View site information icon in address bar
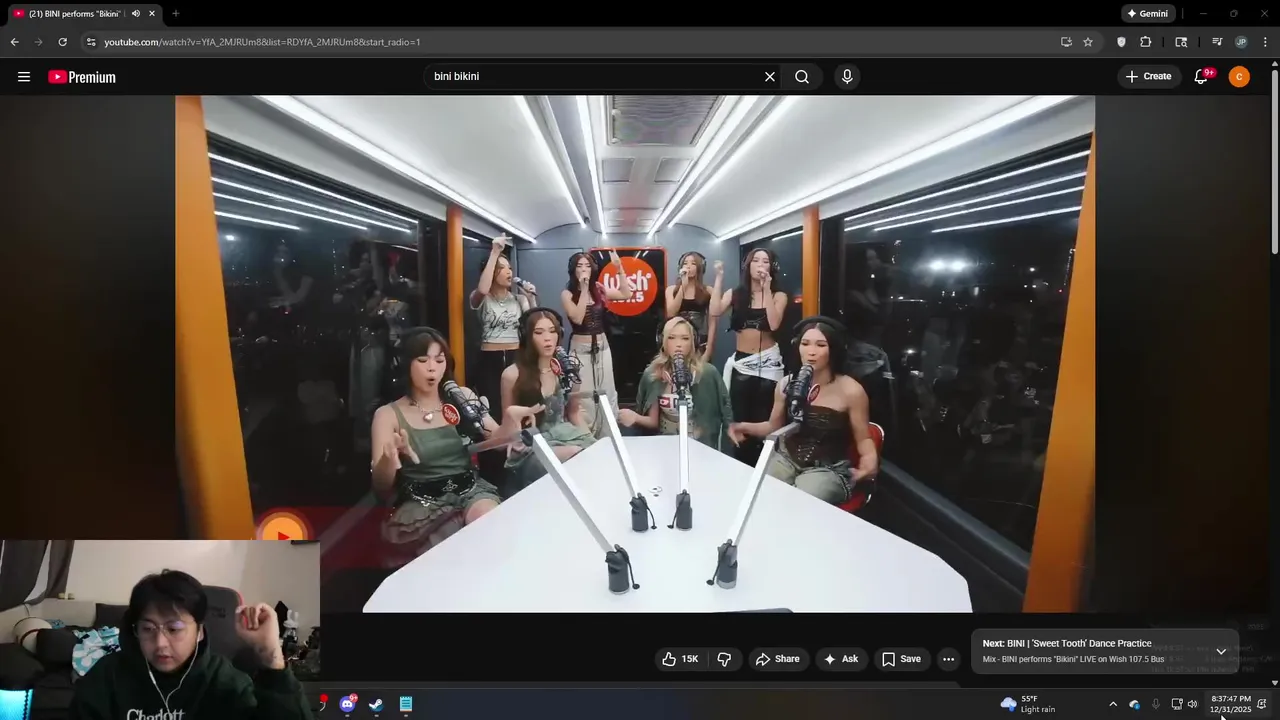The width and height of the screenshot is (1280, 720). click(x=91, y=42)
